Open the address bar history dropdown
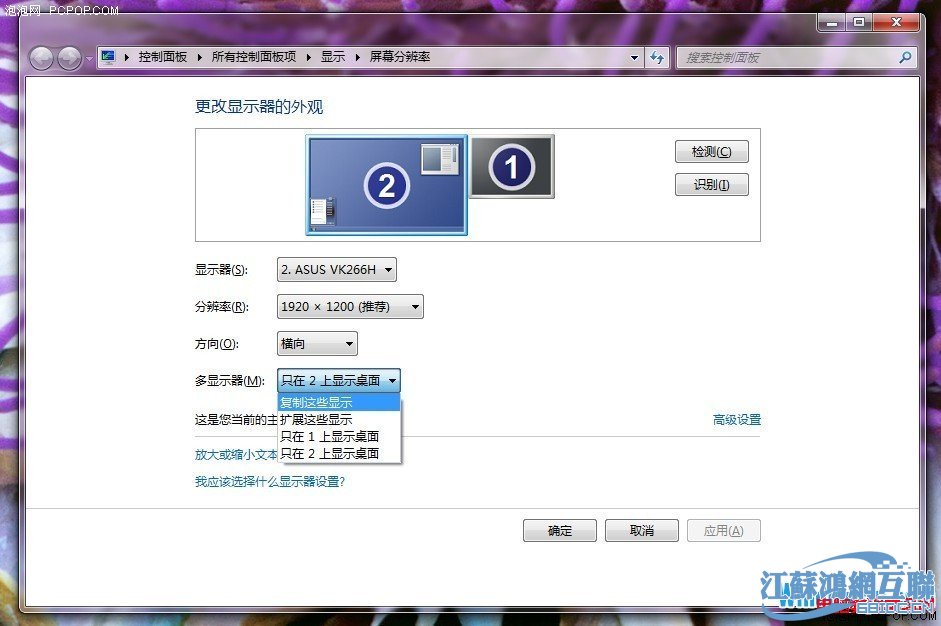 (x=634, y=58)
